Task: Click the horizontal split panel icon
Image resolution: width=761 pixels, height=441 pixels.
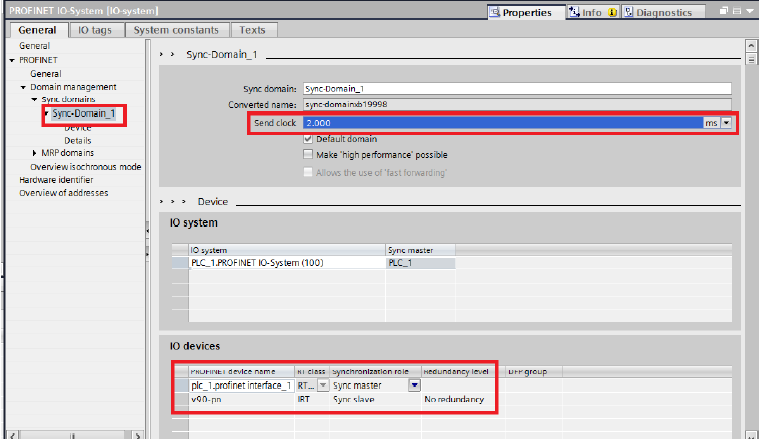Action: (737, 12)
